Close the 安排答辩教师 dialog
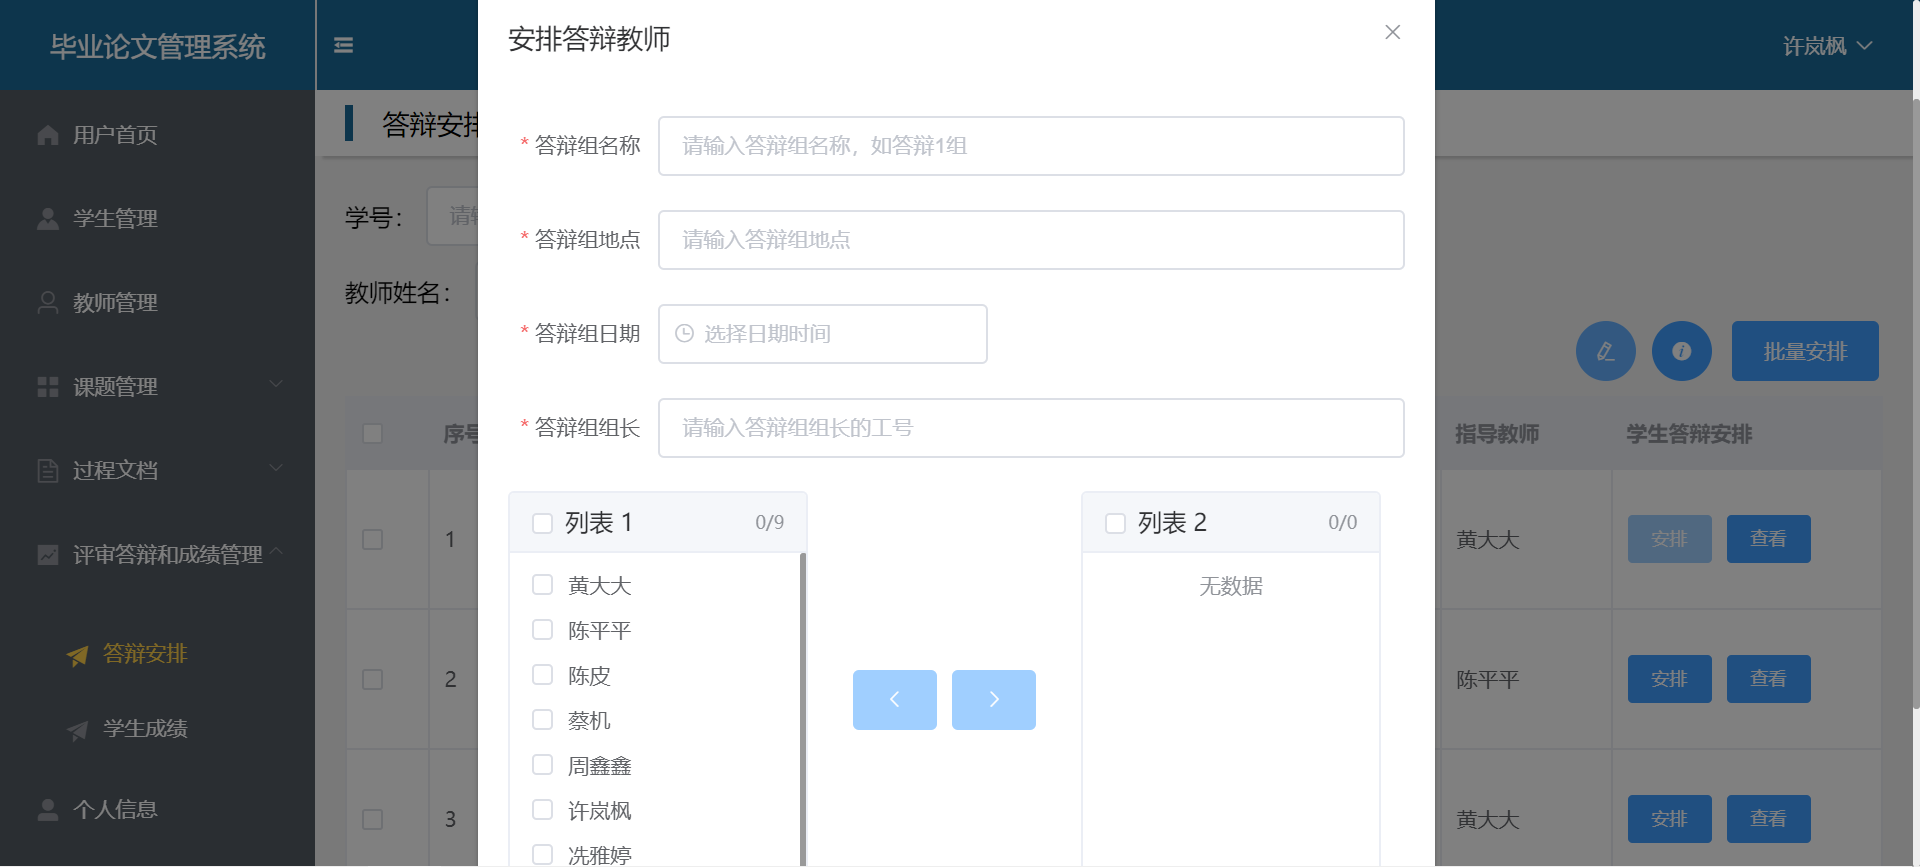Viewport: 1920px width, 867px height. tap(1392, 32)
